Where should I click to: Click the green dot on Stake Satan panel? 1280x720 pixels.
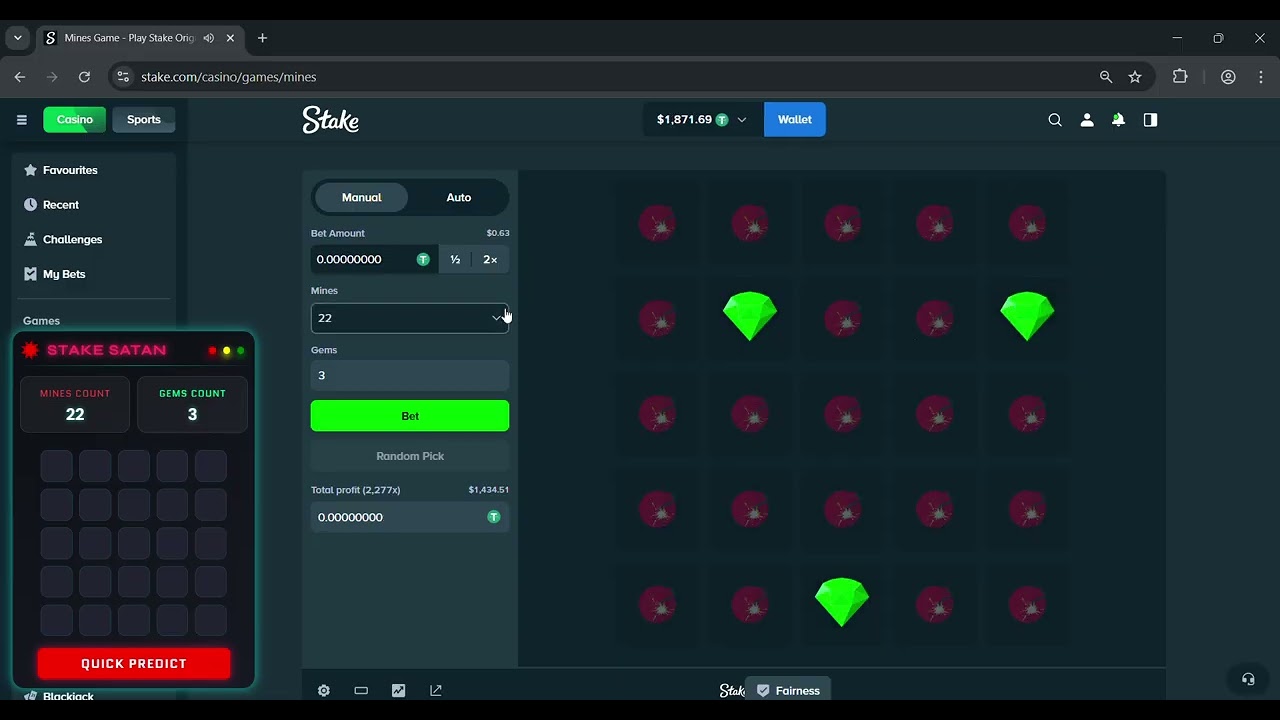240,351
